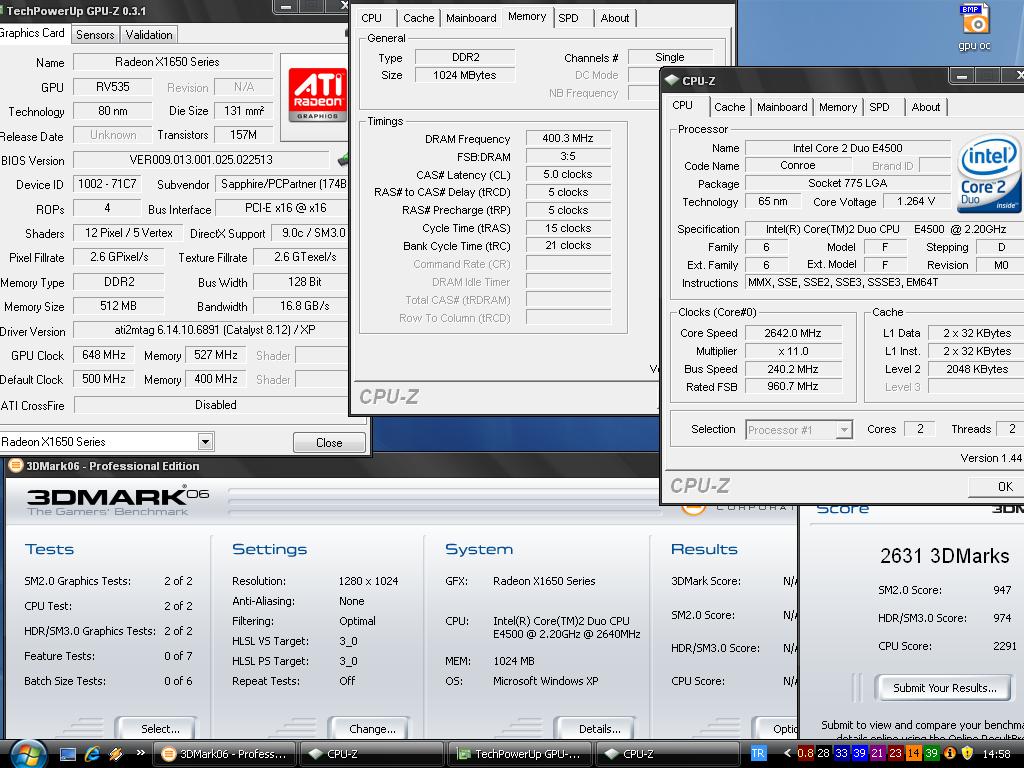Image resolution: width=1024 pixels, height=768 pixels.
Task: Activate the last CPU-Z taskbar button
Action: tap(667, 754)
